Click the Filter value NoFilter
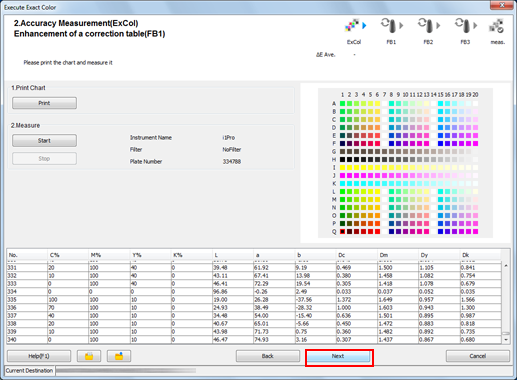The image size is (517, 380). (x=232, y=150)
